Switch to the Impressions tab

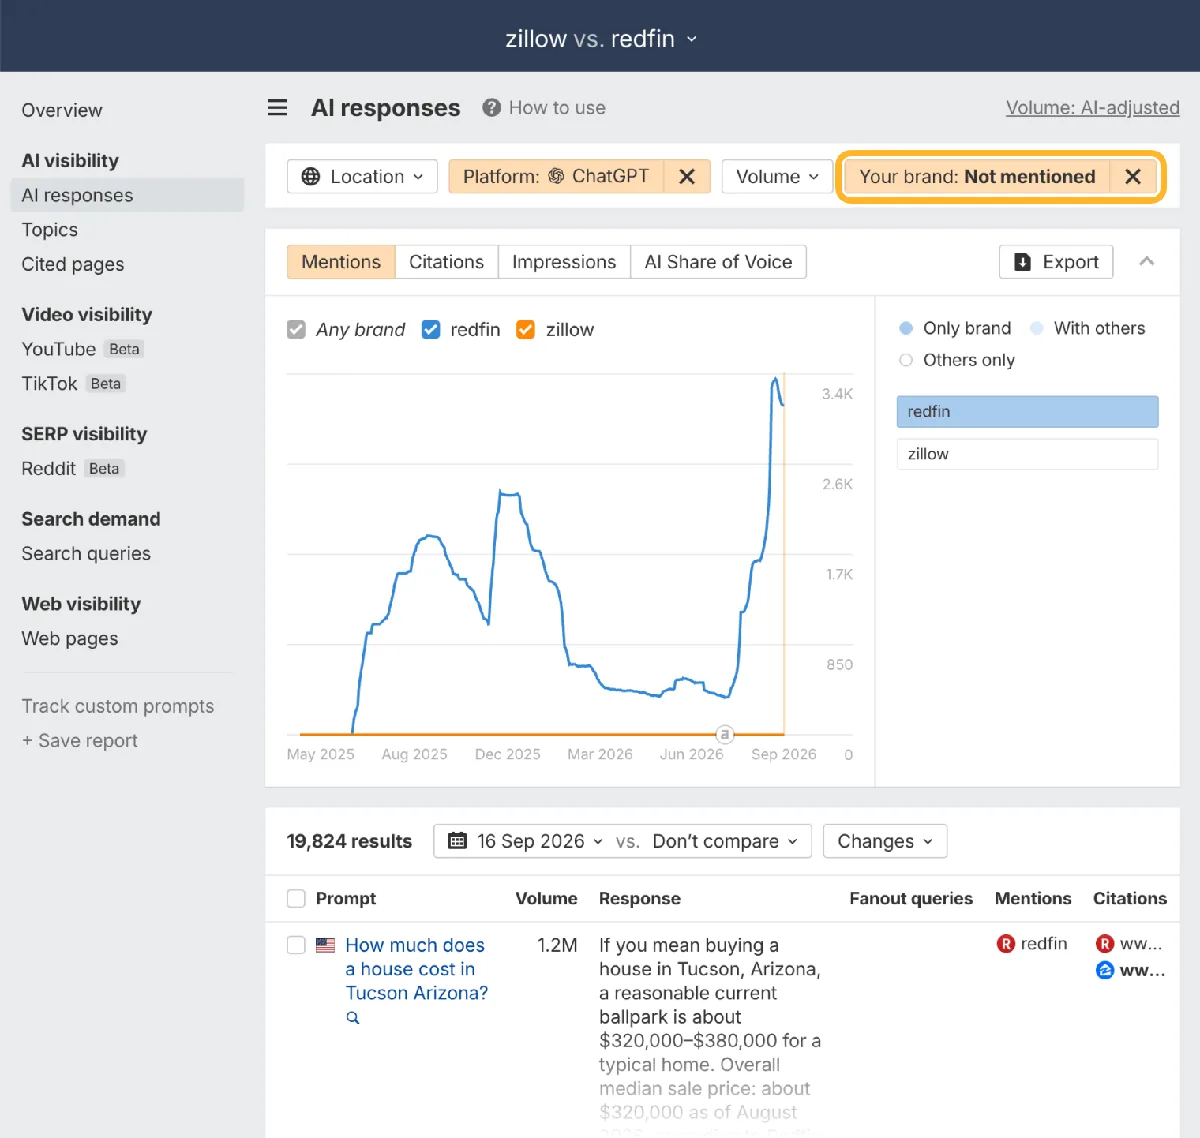[564, 262]
